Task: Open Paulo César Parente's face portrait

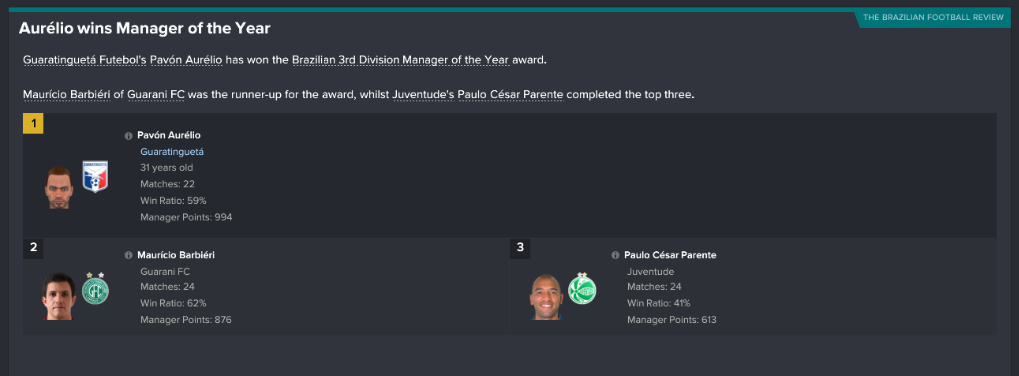Action: pyautogui.click(x=545, y=297)
